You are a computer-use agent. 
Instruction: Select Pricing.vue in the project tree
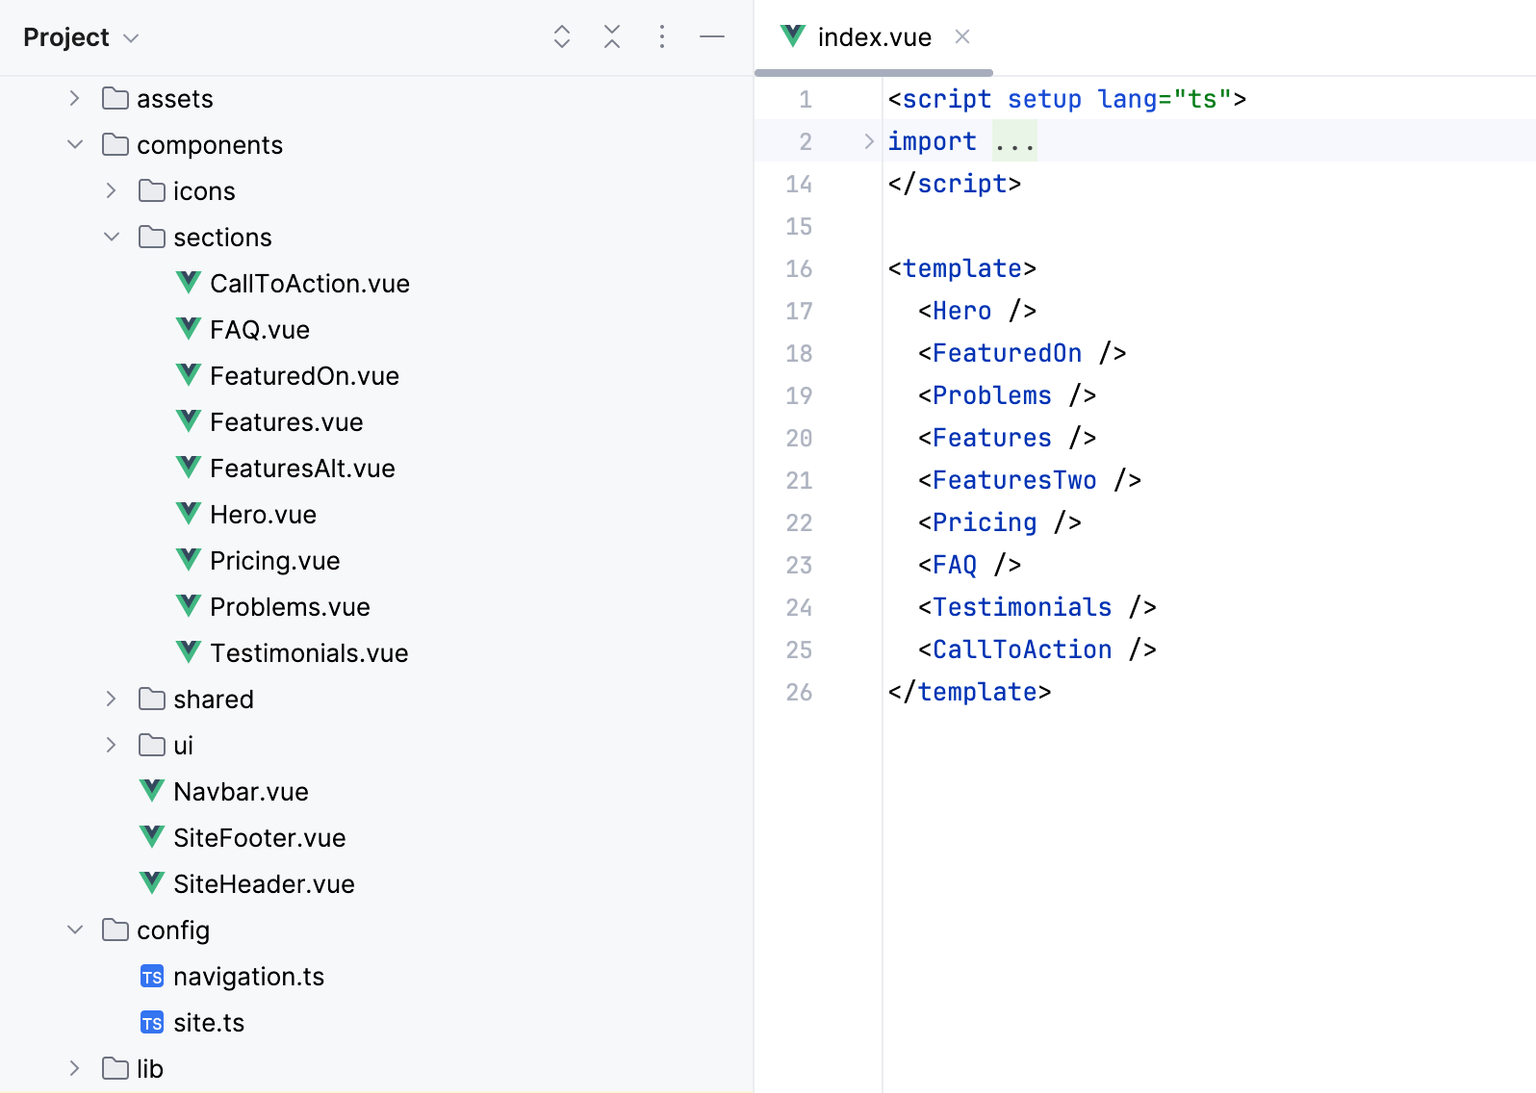275,561
